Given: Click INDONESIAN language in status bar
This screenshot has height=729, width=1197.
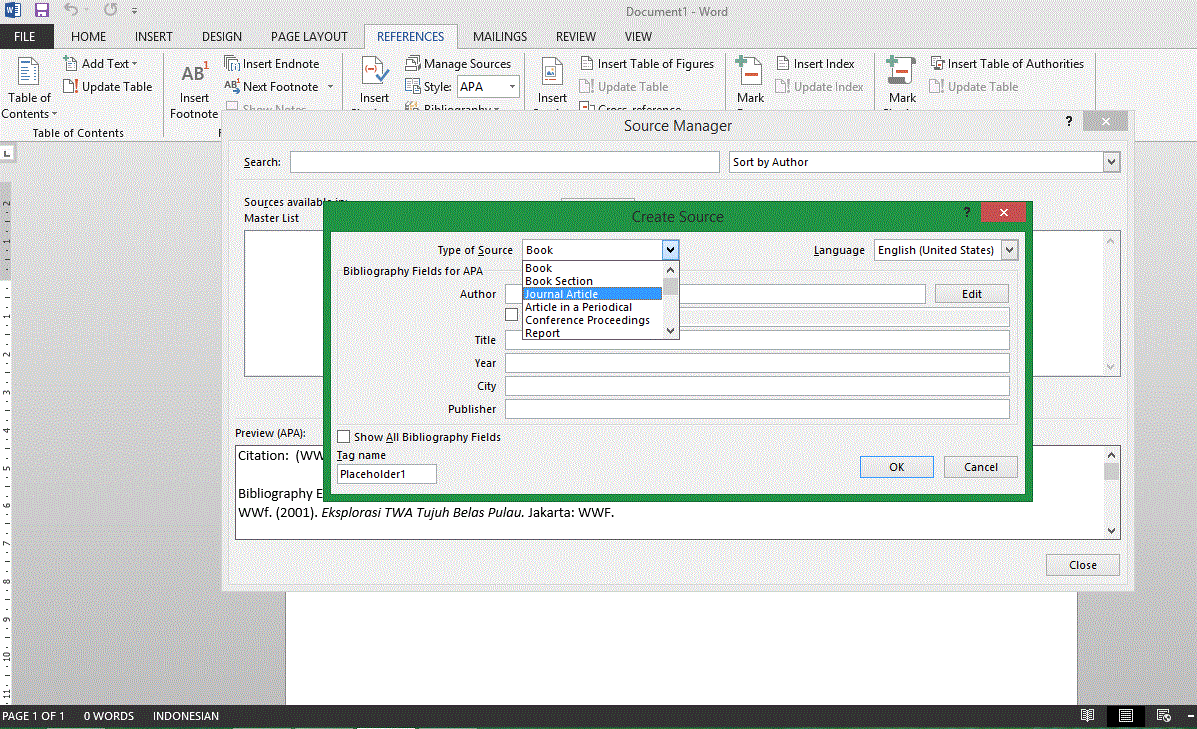Looking at the screenshot, I should tap(186, 716).
